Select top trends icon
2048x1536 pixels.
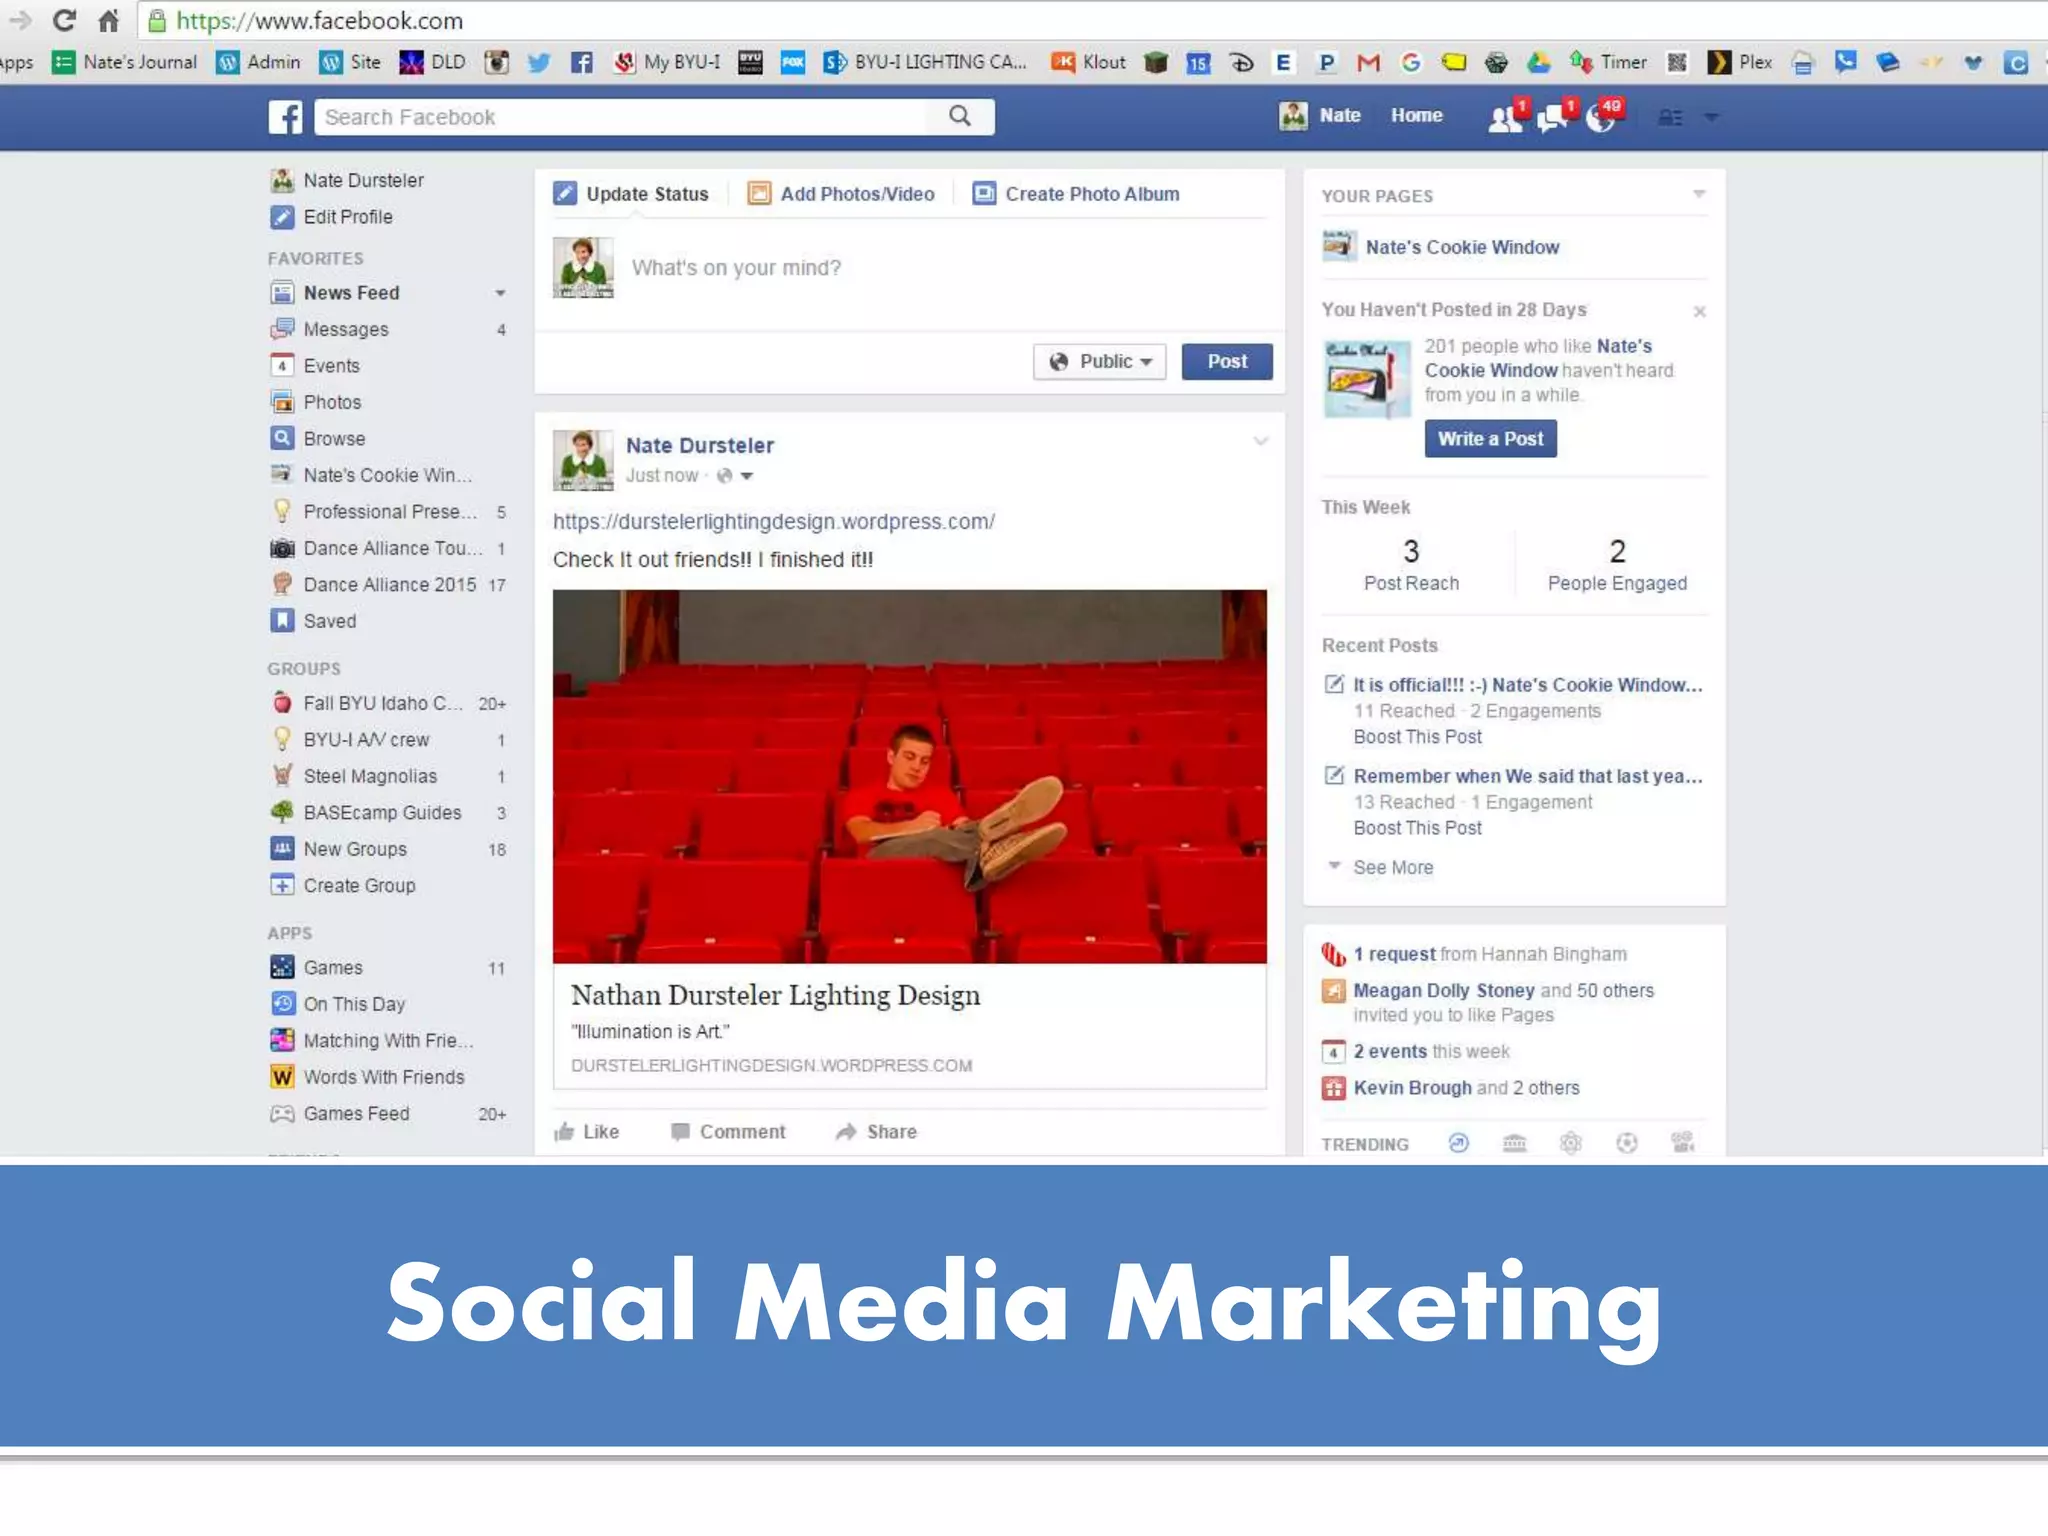point(1459,1143)
